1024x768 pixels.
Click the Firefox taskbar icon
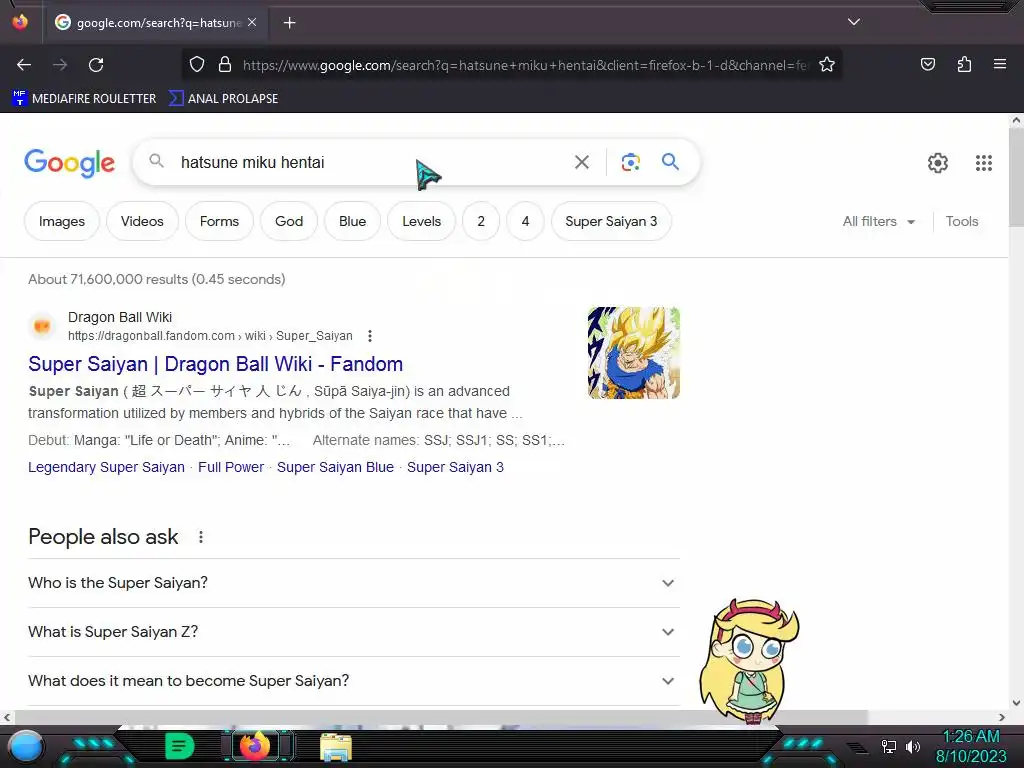(x=255, y=746)
